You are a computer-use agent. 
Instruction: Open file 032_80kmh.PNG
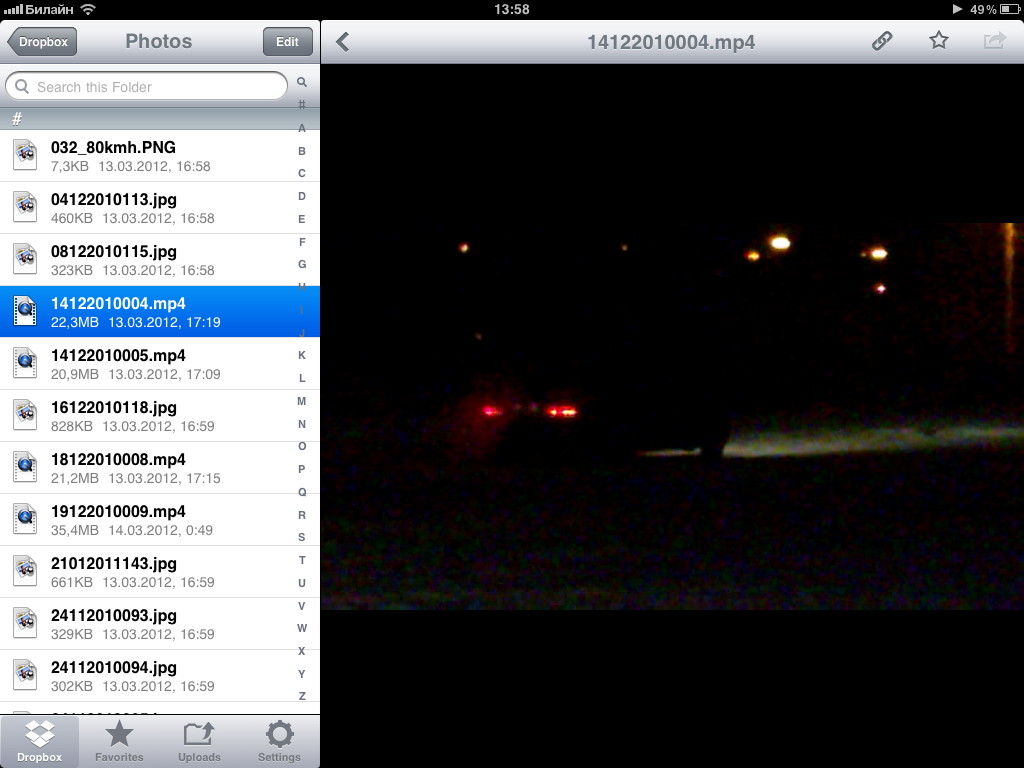pyautogui.click(x=160, y=156)
